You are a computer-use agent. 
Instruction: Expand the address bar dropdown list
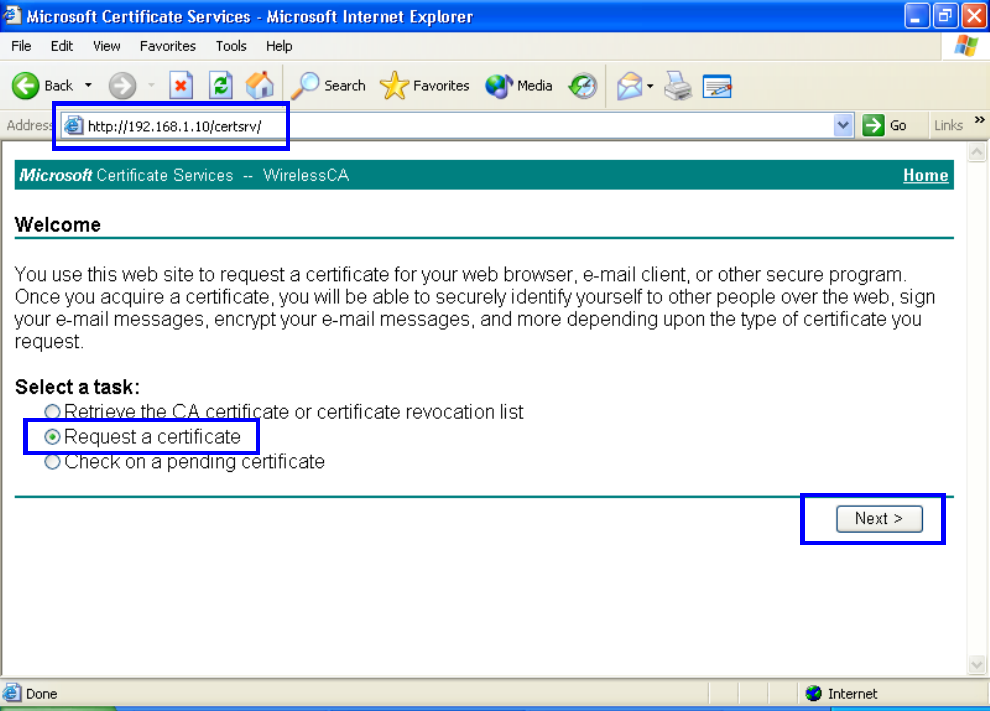843,125
